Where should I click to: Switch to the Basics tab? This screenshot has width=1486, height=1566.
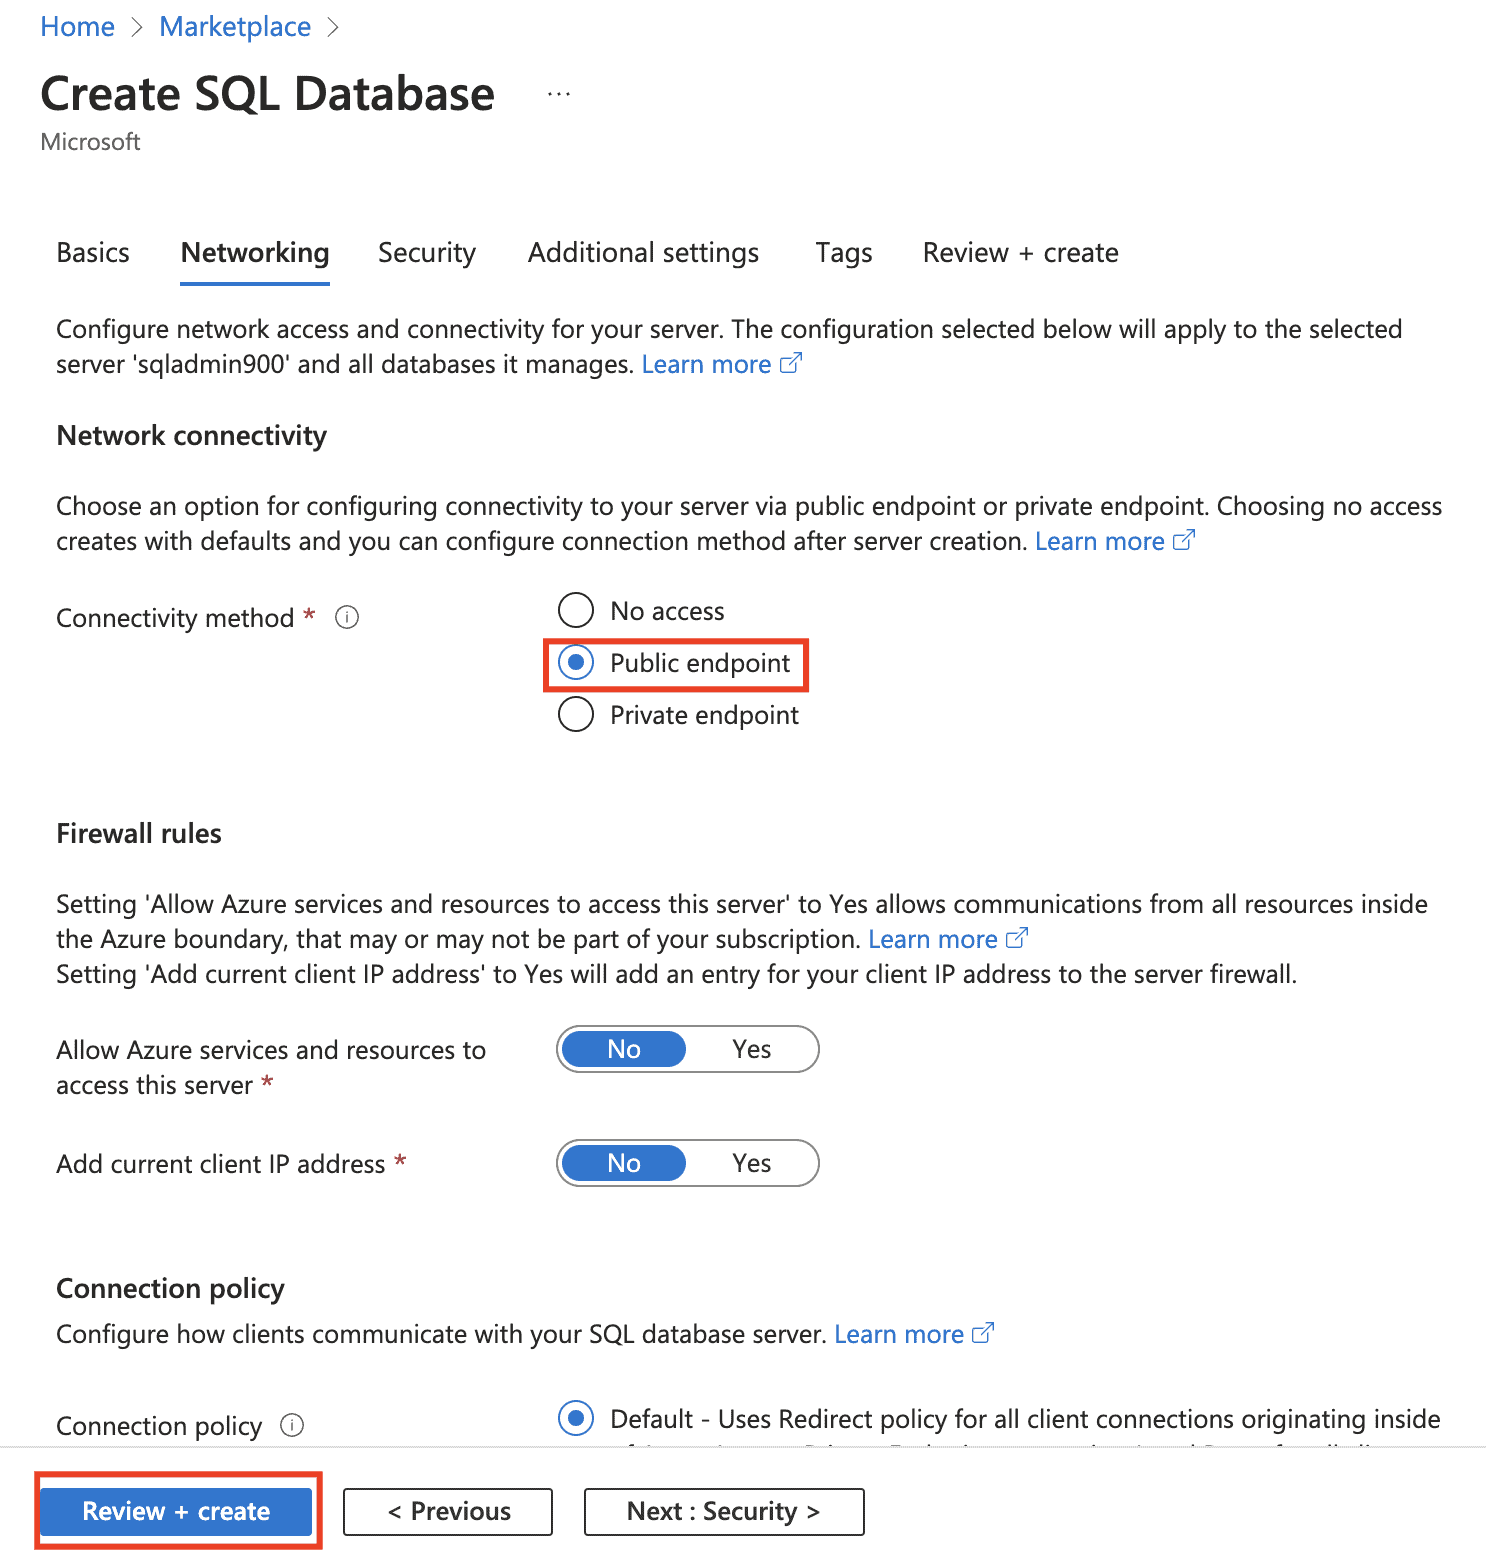(x=93, y=253)
